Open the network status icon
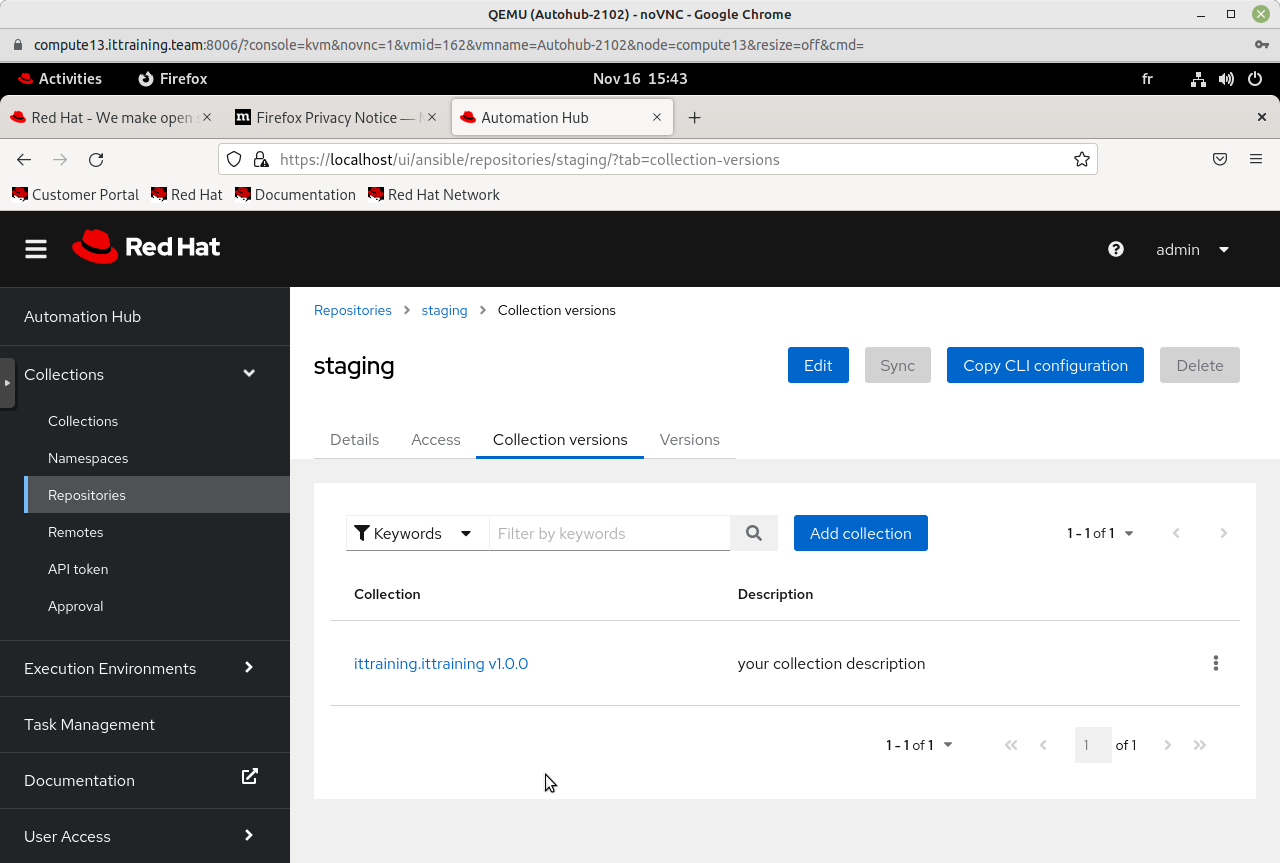The image size is (1280, 863). click(x=1199, y=79)
